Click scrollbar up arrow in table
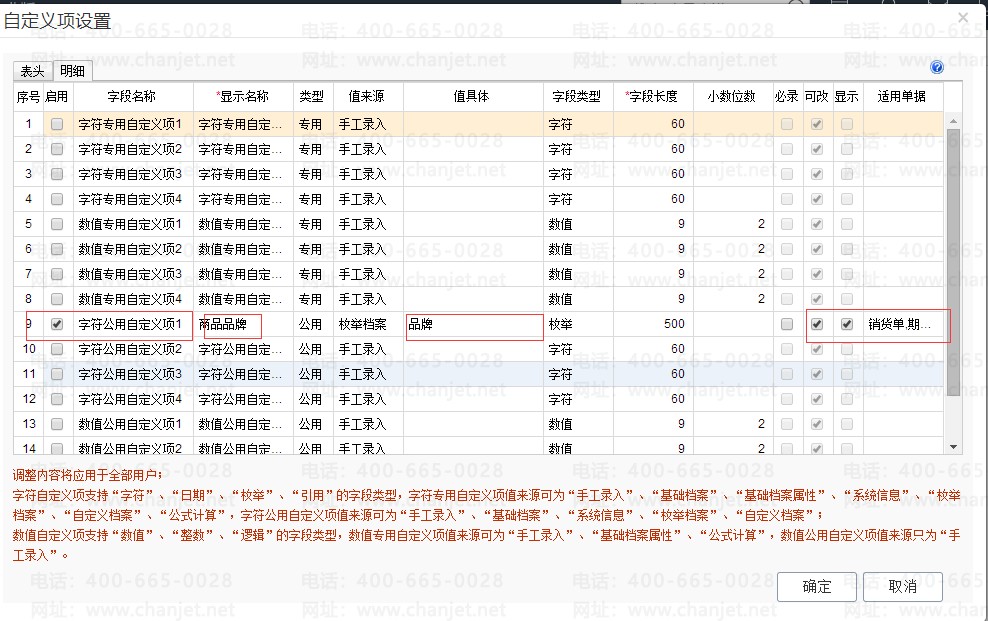Viewport: 988px width, 621px height. 953,120
